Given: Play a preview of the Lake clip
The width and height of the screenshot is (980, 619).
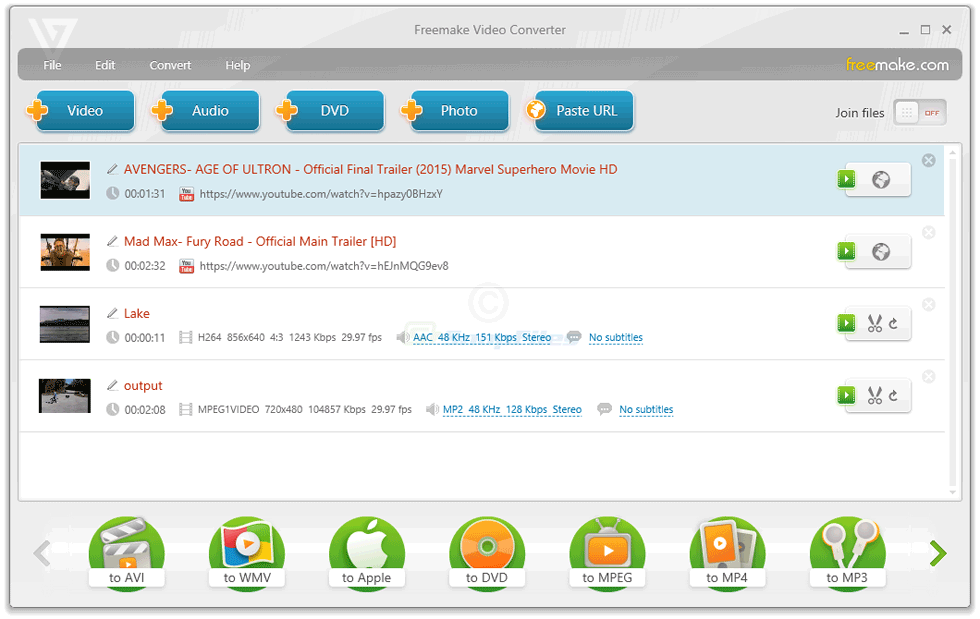Looking at the screenshot, I should (846, 323).
